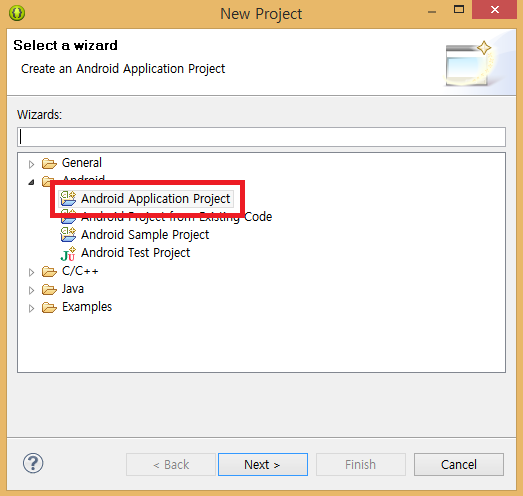The image size is (523, 496).
Task: Expand the Examples category
Action: [31, 309]
